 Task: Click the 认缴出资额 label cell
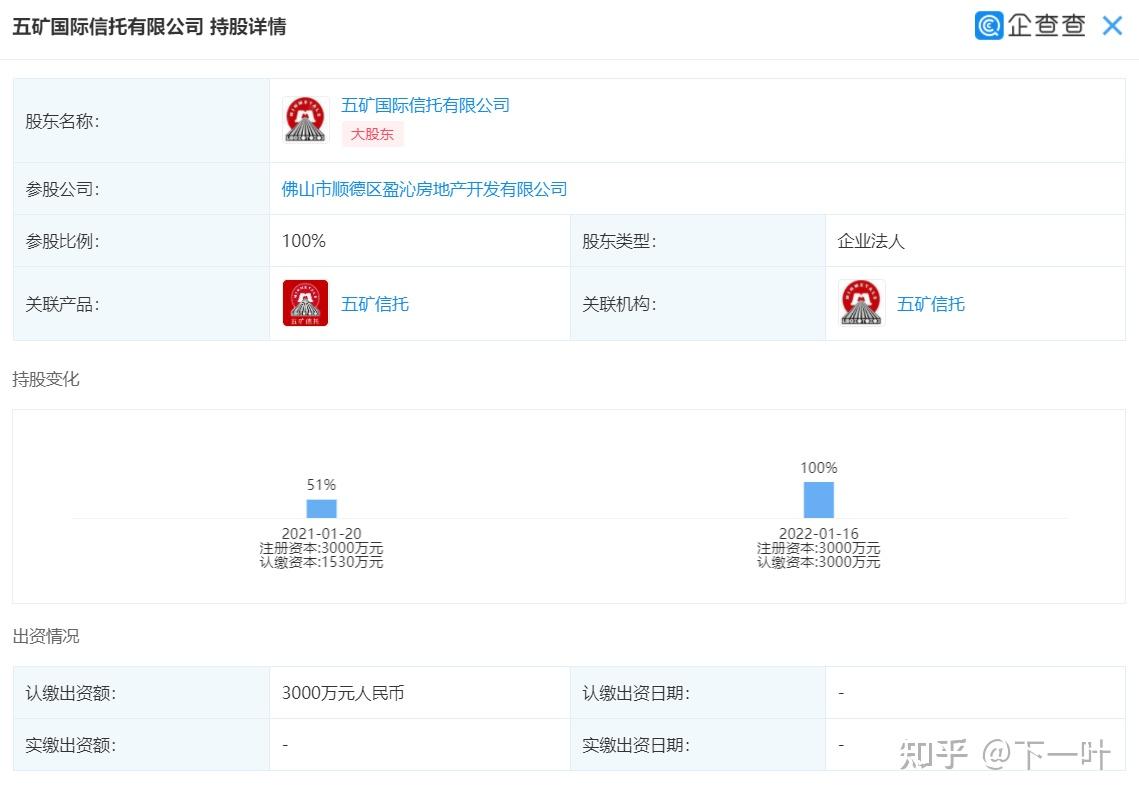pos(142,693)
